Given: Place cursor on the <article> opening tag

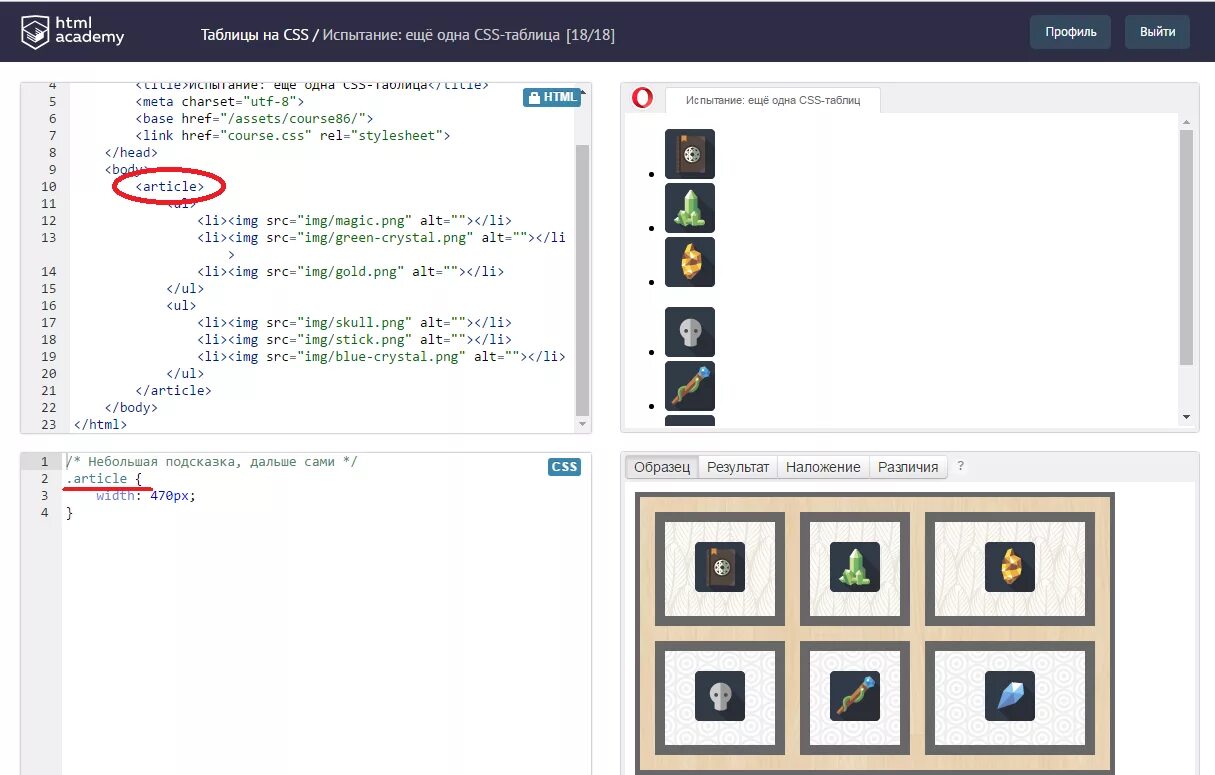Looking at the screenshot, I should 170,187.
